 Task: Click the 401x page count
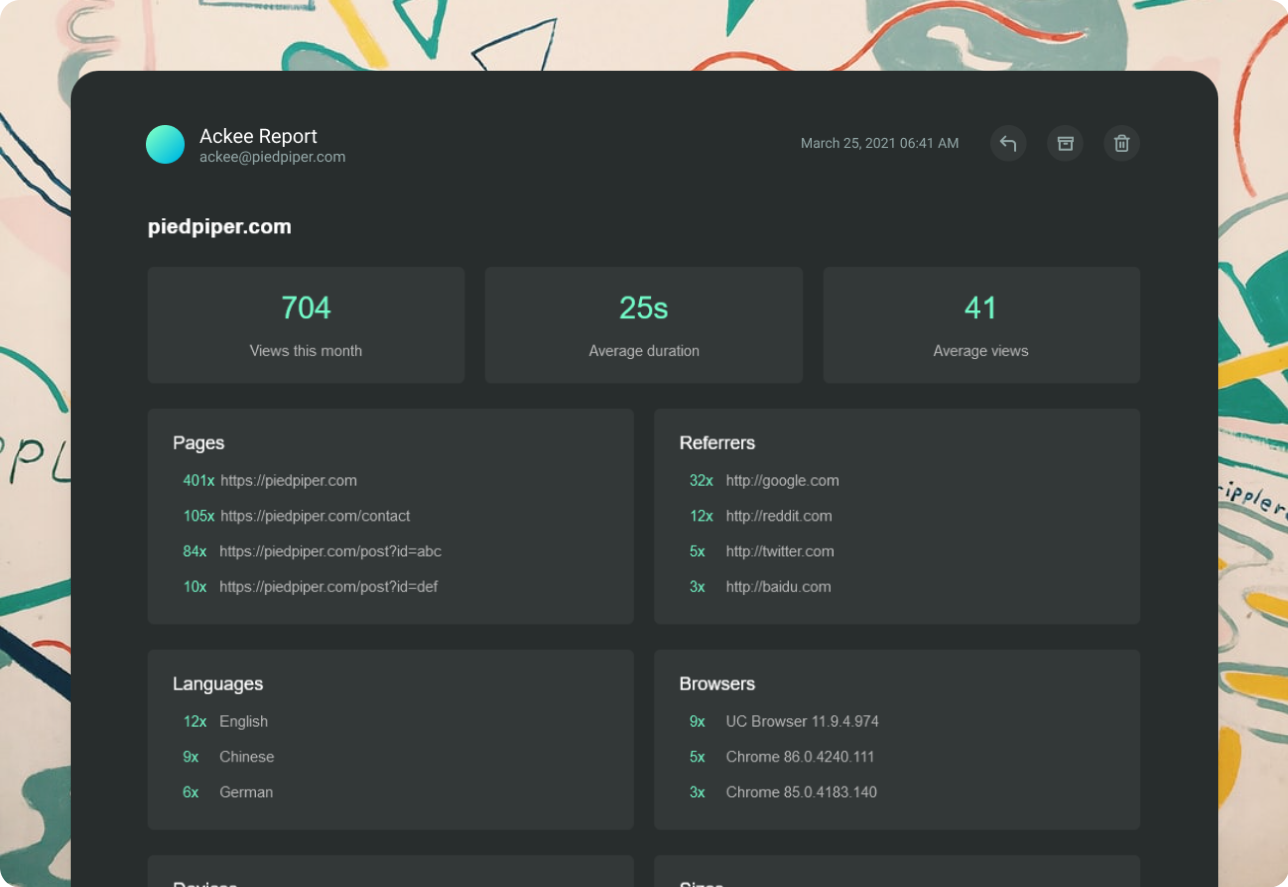click(198, 481)
